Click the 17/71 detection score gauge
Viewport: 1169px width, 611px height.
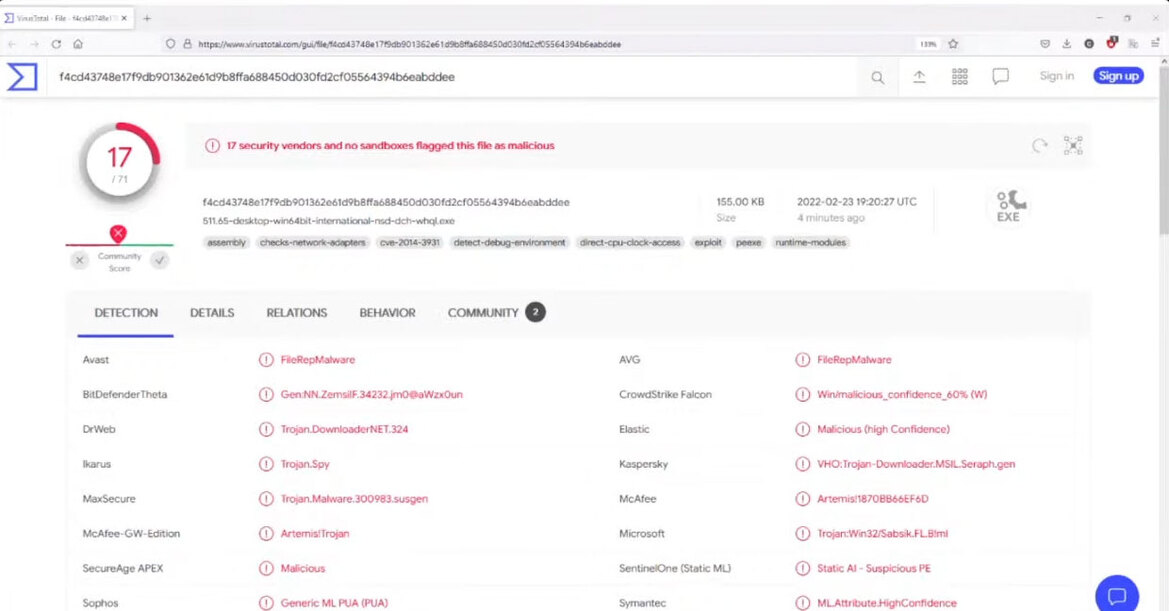tap(119, 163)
